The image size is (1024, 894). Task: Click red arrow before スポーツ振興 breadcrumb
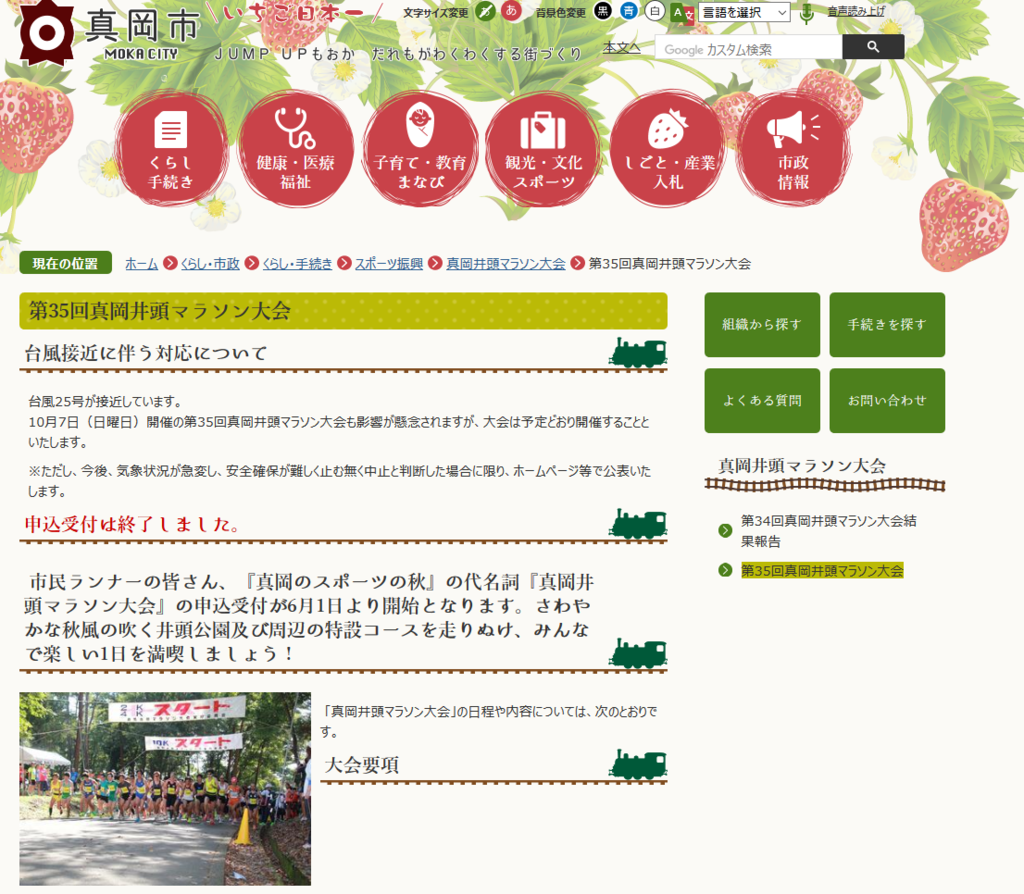coord(344,263)
